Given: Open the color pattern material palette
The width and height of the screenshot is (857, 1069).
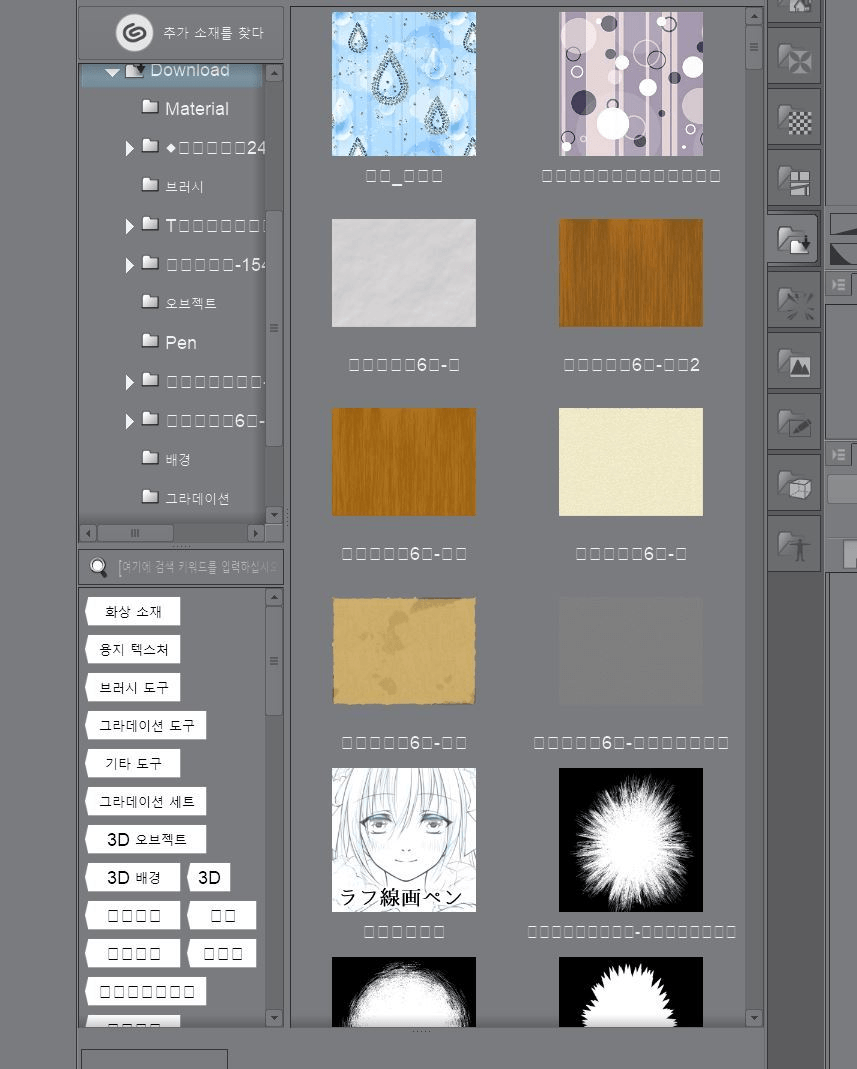Looking at the screenshot, I should (794, 59).
